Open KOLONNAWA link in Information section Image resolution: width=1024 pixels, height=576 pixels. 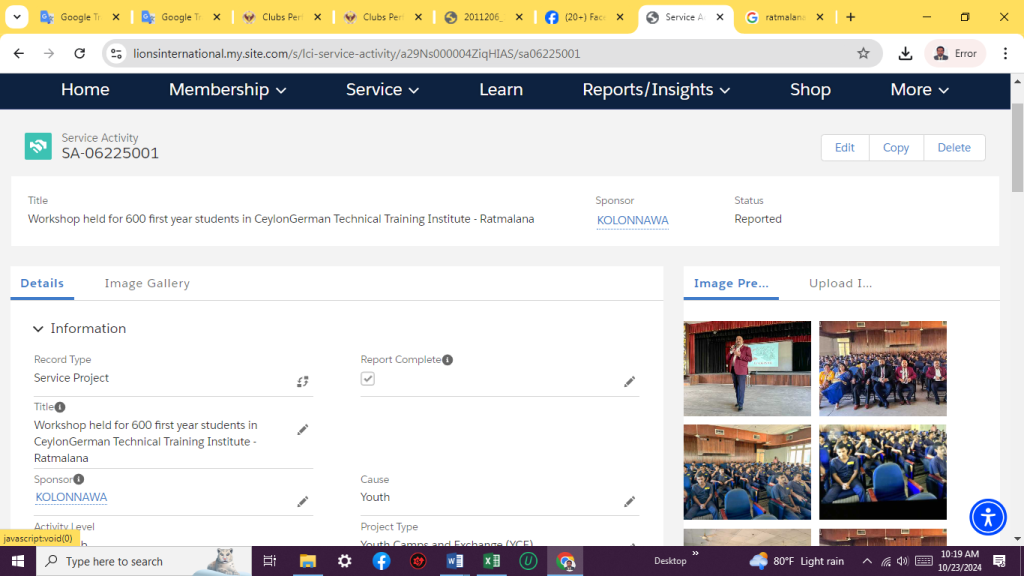[71, 497]
